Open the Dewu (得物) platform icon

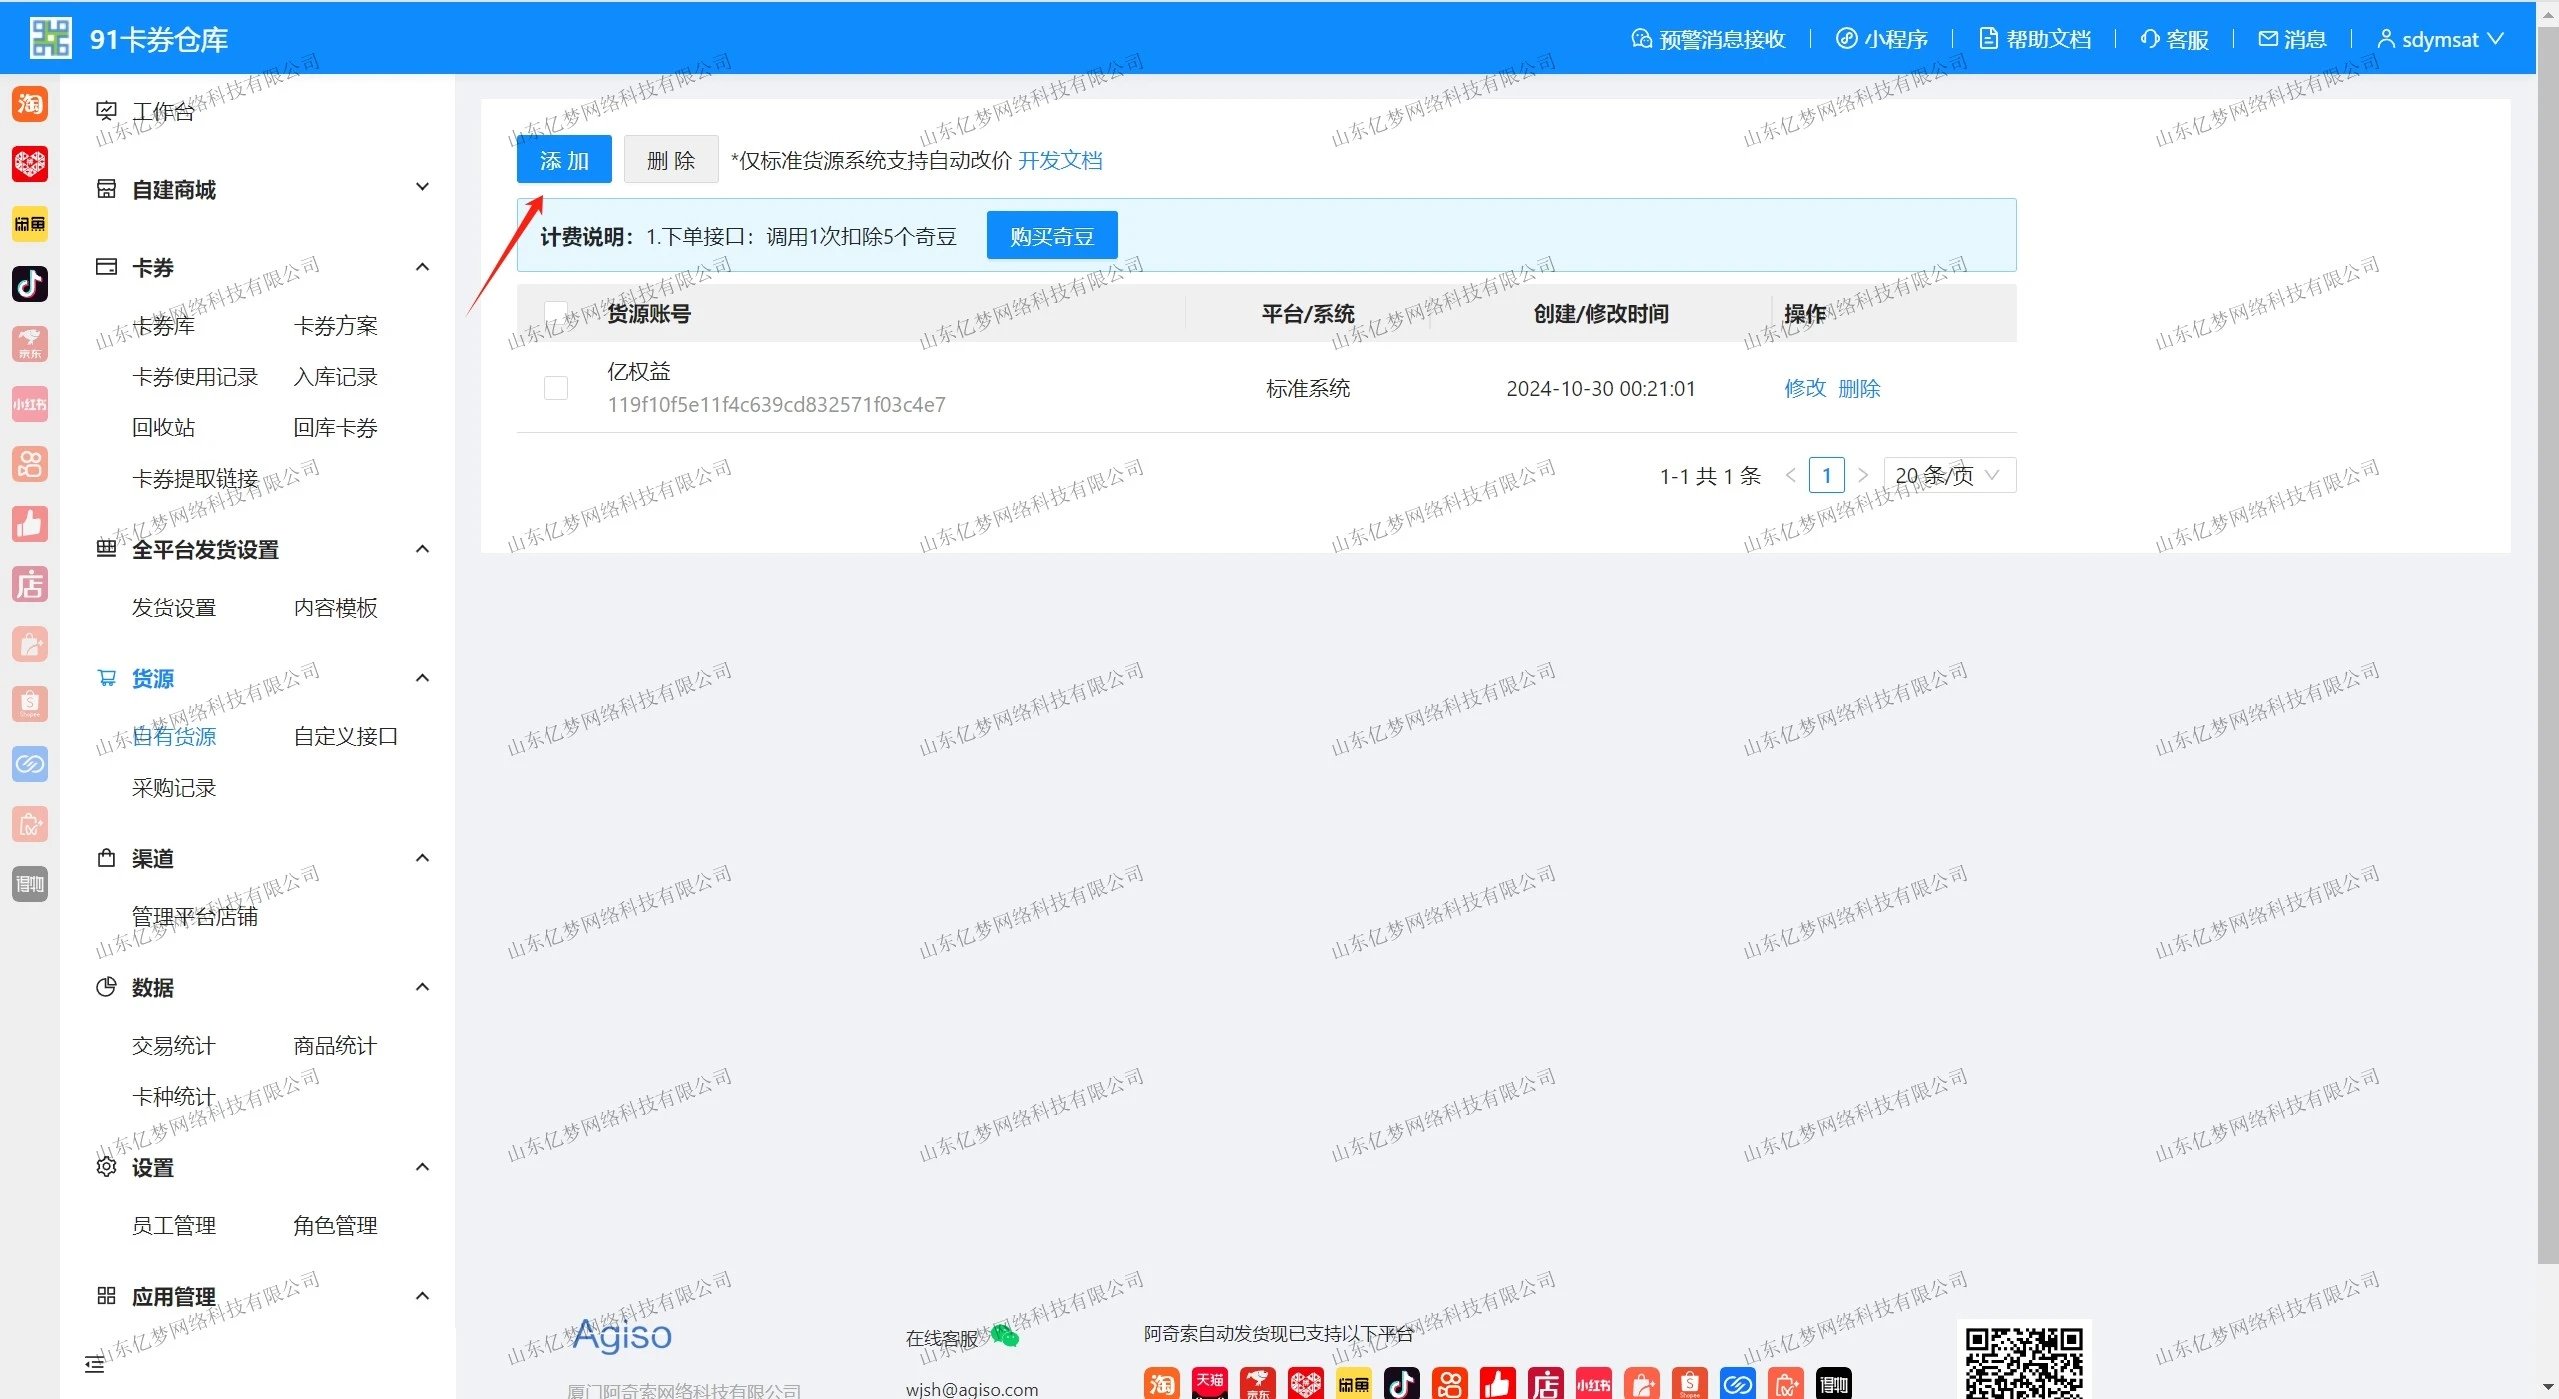(x=30, y=883)
